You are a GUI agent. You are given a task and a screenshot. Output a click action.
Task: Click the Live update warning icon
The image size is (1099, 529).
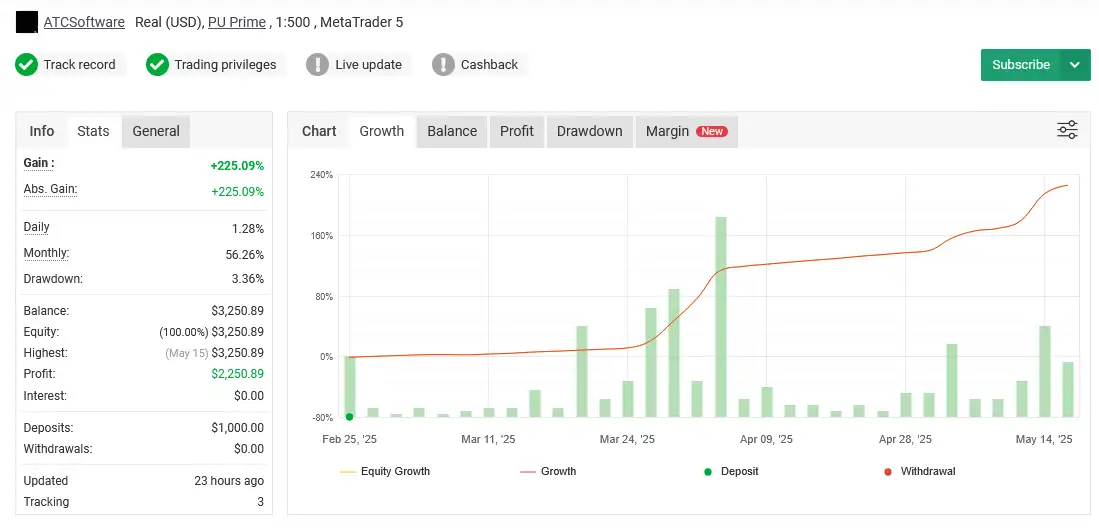tap(317, 65)
